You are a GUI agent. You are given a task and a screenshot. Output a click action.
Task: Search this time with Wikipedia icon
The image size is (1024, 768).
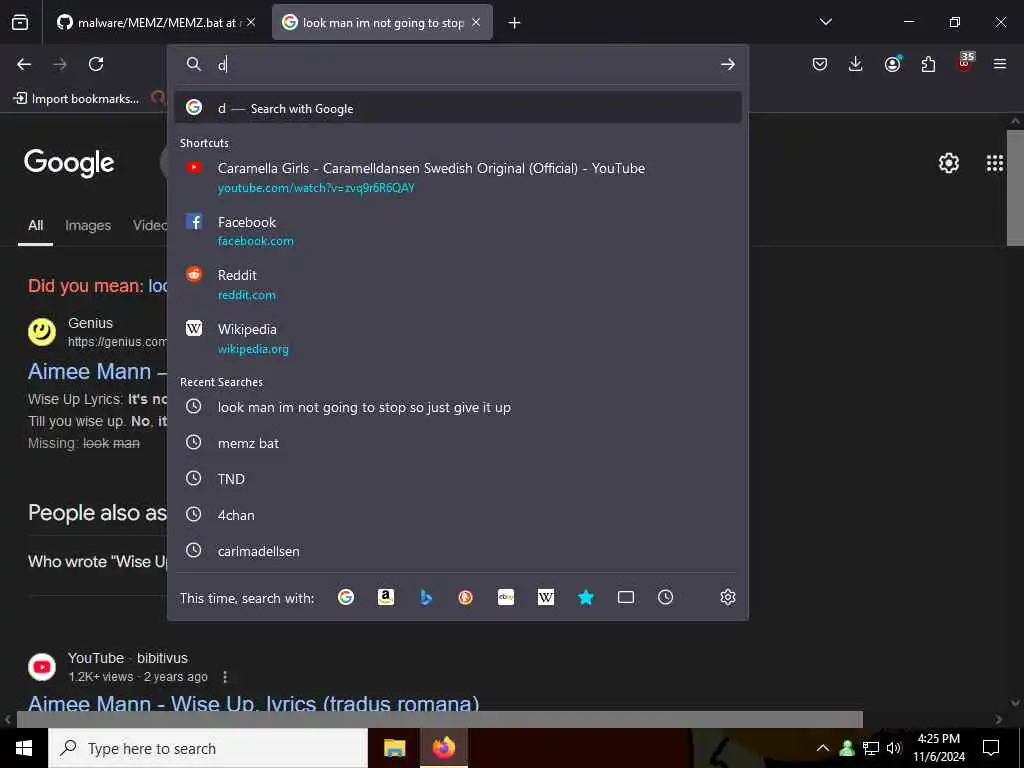point(546,597)
